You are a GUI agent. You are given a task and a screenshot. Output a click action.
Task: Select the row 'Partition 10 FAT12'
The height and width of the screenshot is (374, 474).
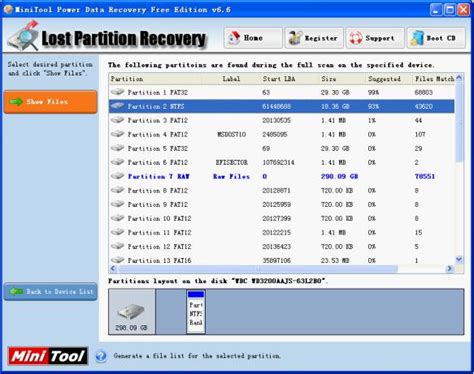pos(282,218)
